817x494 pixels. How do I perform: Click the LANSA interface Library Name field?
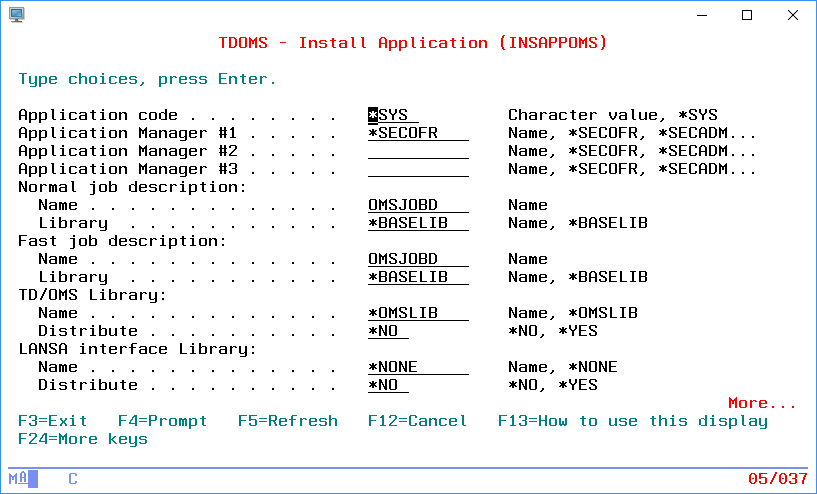[x=417, y=367]
